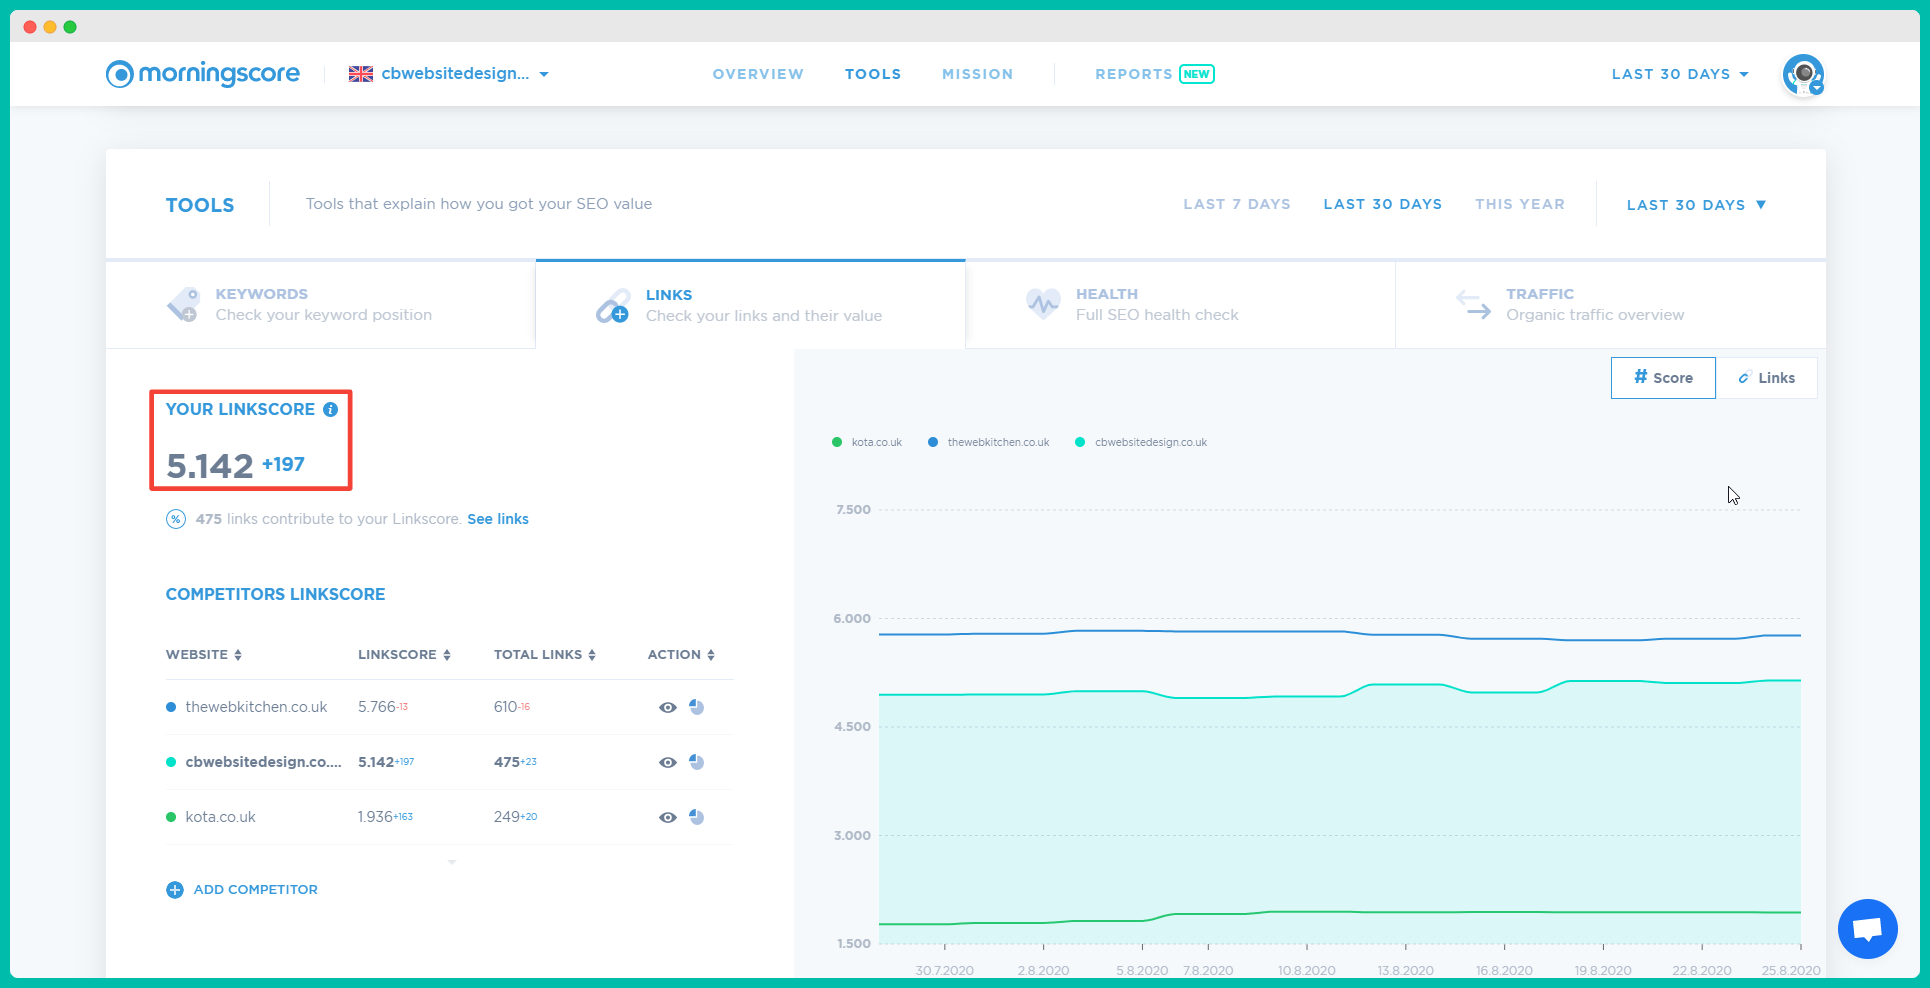Toggle visibility eye for cbwebsitedesign.co.uk
This screenshot has width=1930, height=988.
668,762
